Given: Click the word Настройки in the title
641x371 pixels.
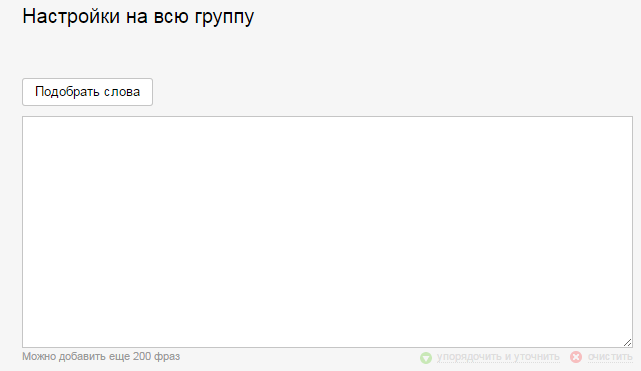Looking at the screenshot, I should click(71, 16).
